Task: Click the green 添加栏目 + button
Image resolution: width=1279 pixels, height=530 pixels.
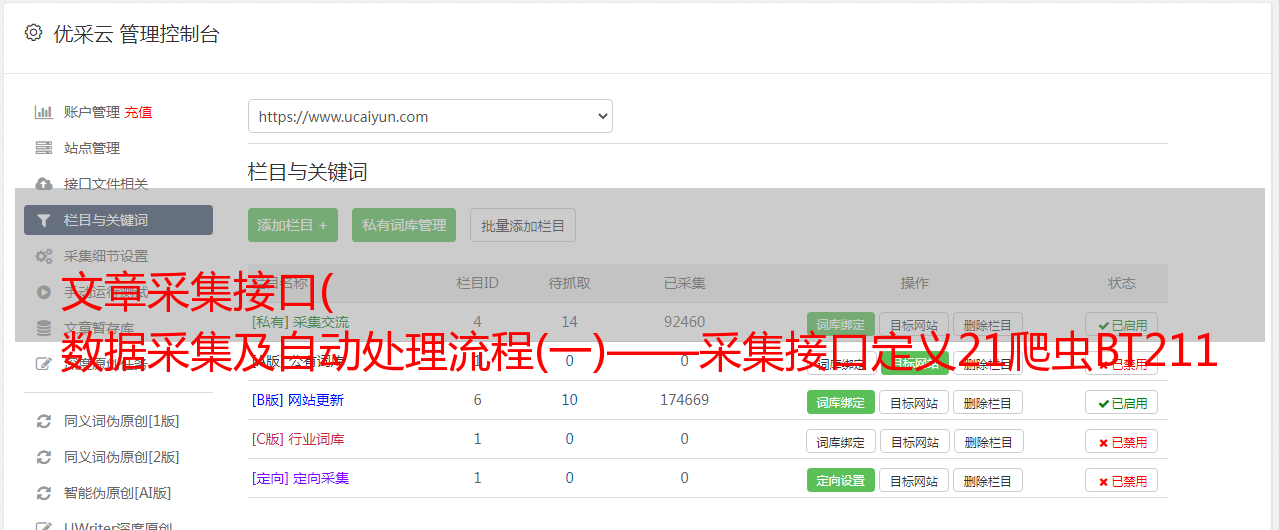Action: (x=293, y=225)
